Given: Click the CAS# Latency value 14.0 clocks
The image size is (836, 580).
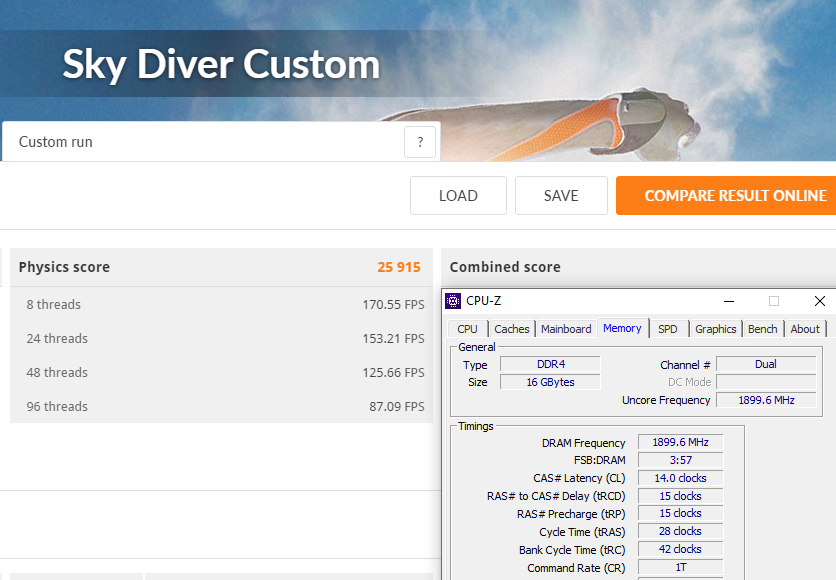Looking at the screenshot, I should point(680,478).
